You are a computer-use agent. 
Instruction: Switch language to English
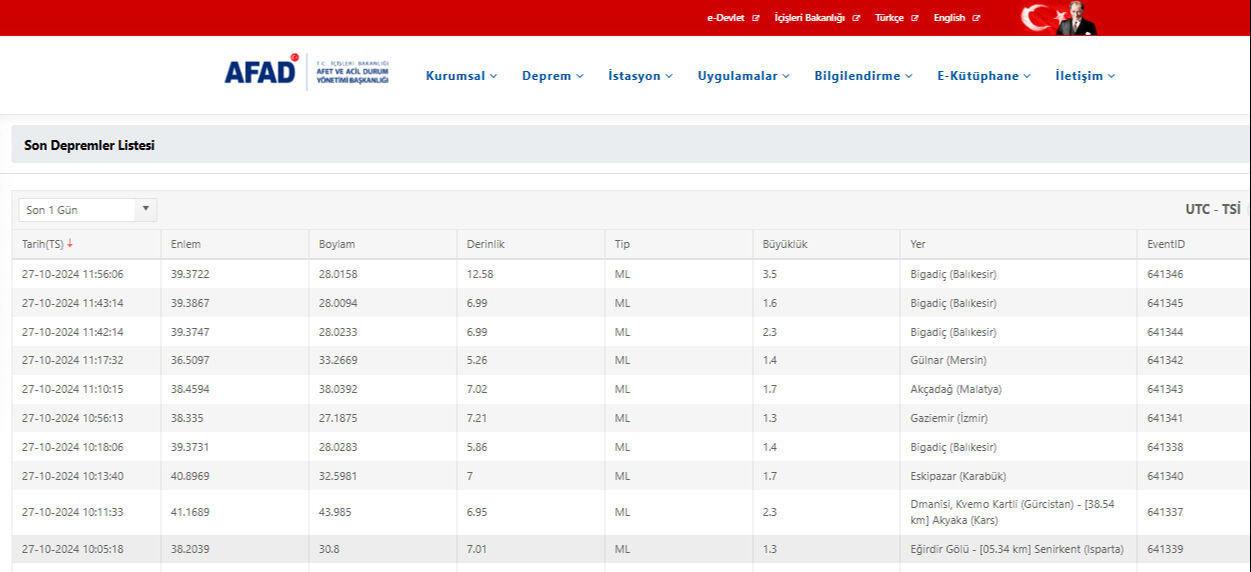pos(955,18)
